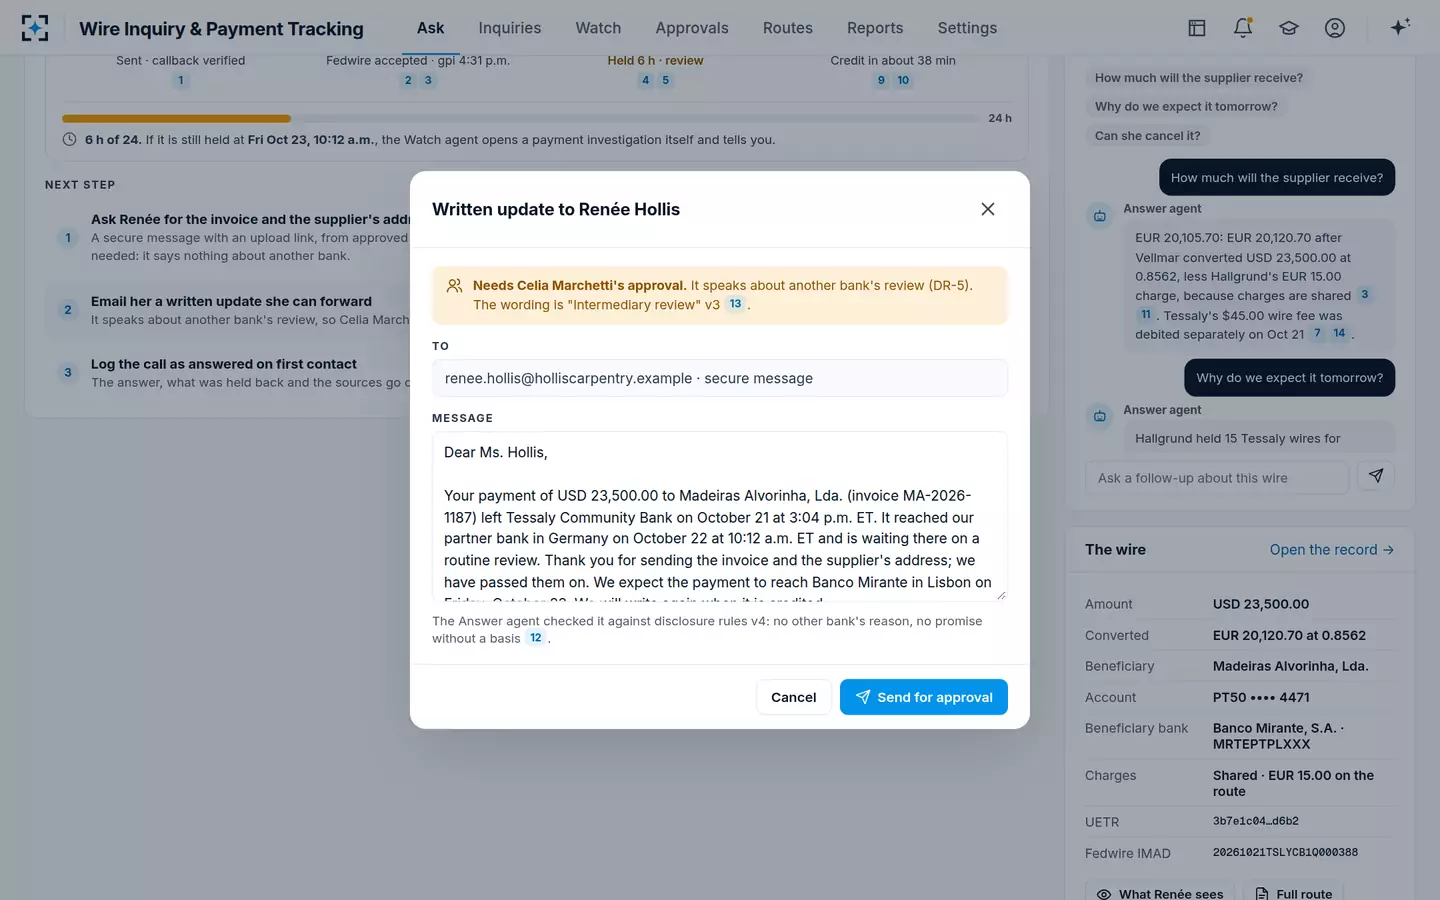Click source badge 11 in supplier answer

coord(1146,314)
